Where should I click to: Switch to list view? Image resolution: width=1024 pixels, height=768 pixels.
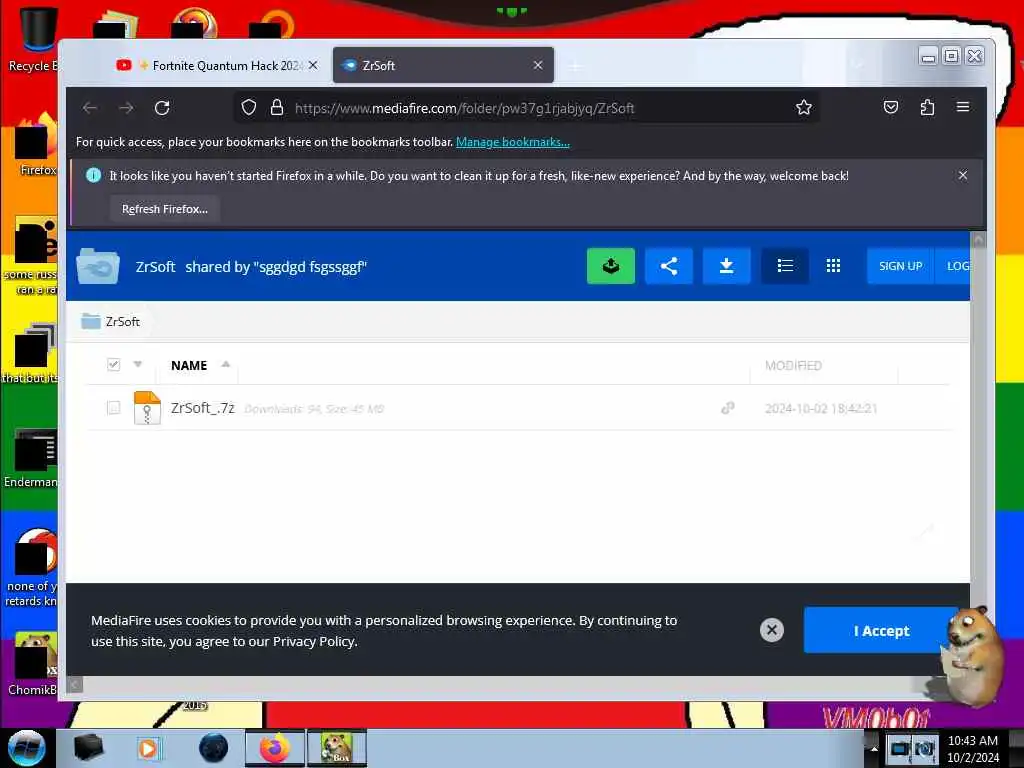(x=785, y=266)
